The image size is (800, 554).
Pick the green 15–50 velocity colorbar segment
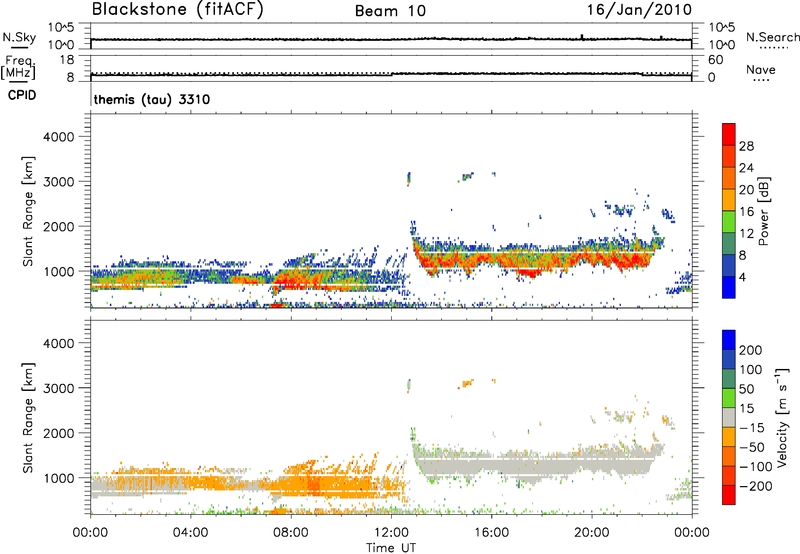729,398
